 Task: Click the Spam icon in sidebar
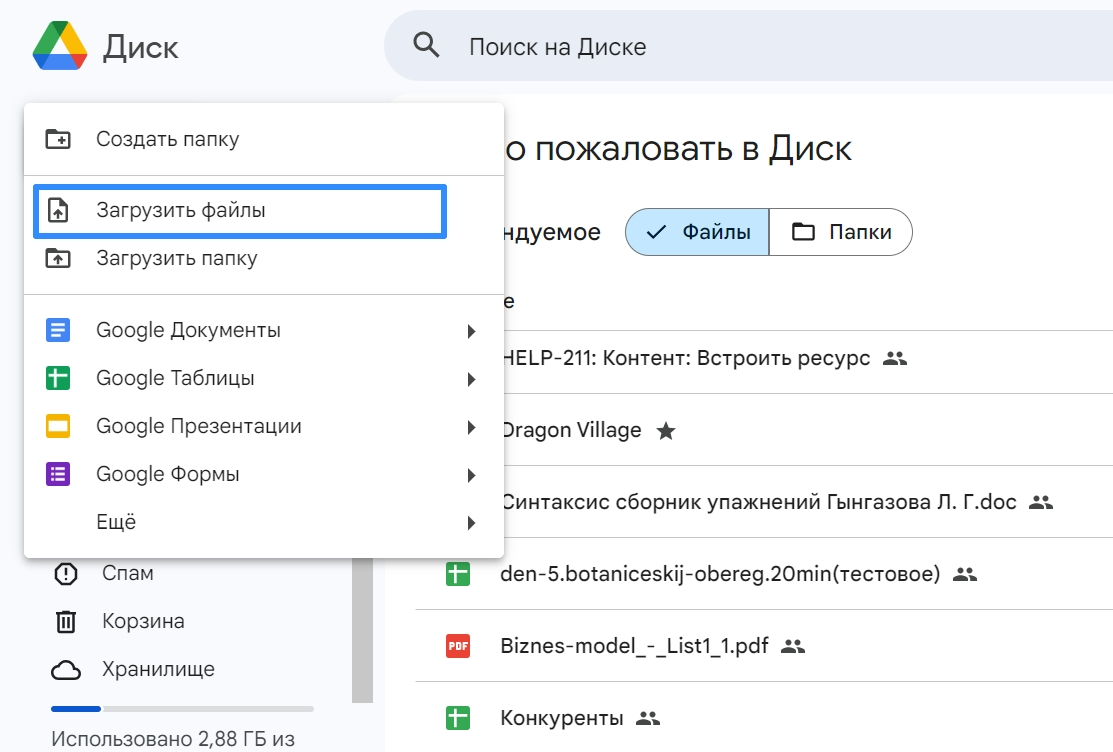tap(66, 573)
